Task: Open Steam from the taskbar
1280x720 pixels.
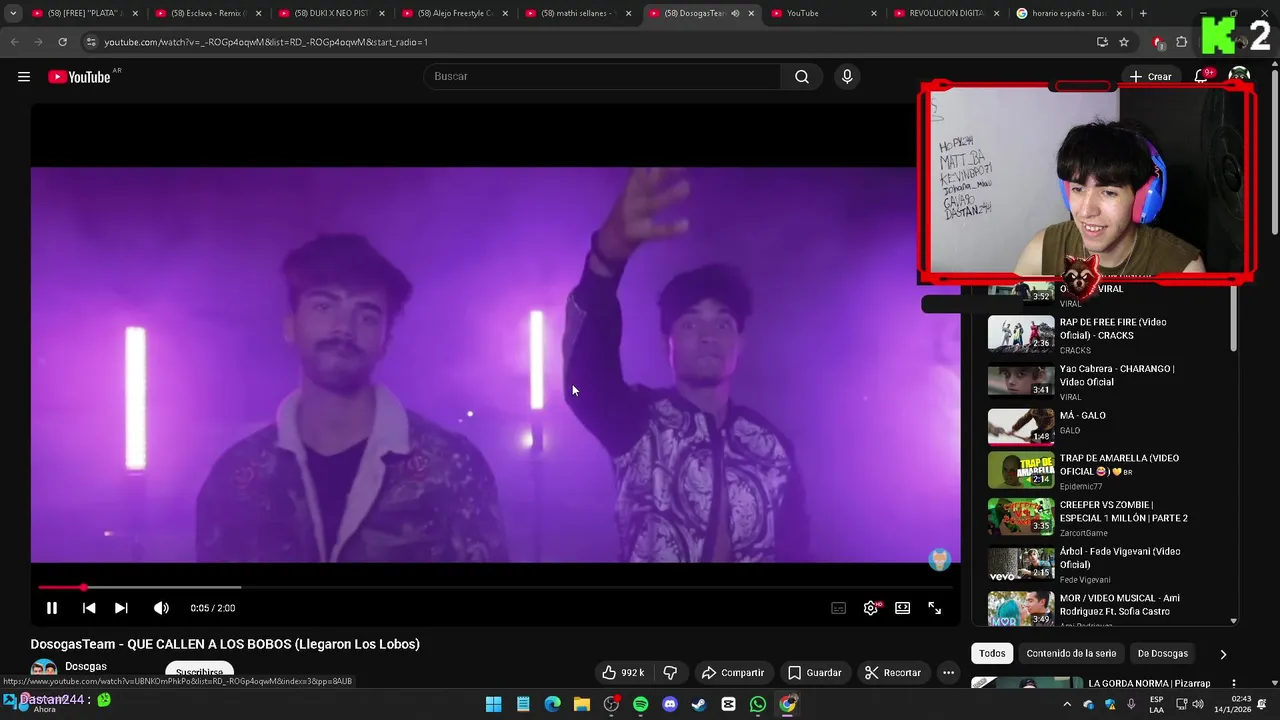Action: tap(699, 704)
